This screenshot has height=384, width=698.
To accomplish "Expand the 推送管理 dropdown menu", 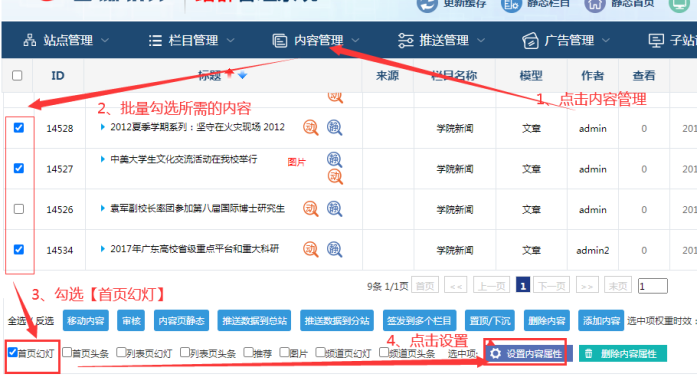I will coord(441,40).
